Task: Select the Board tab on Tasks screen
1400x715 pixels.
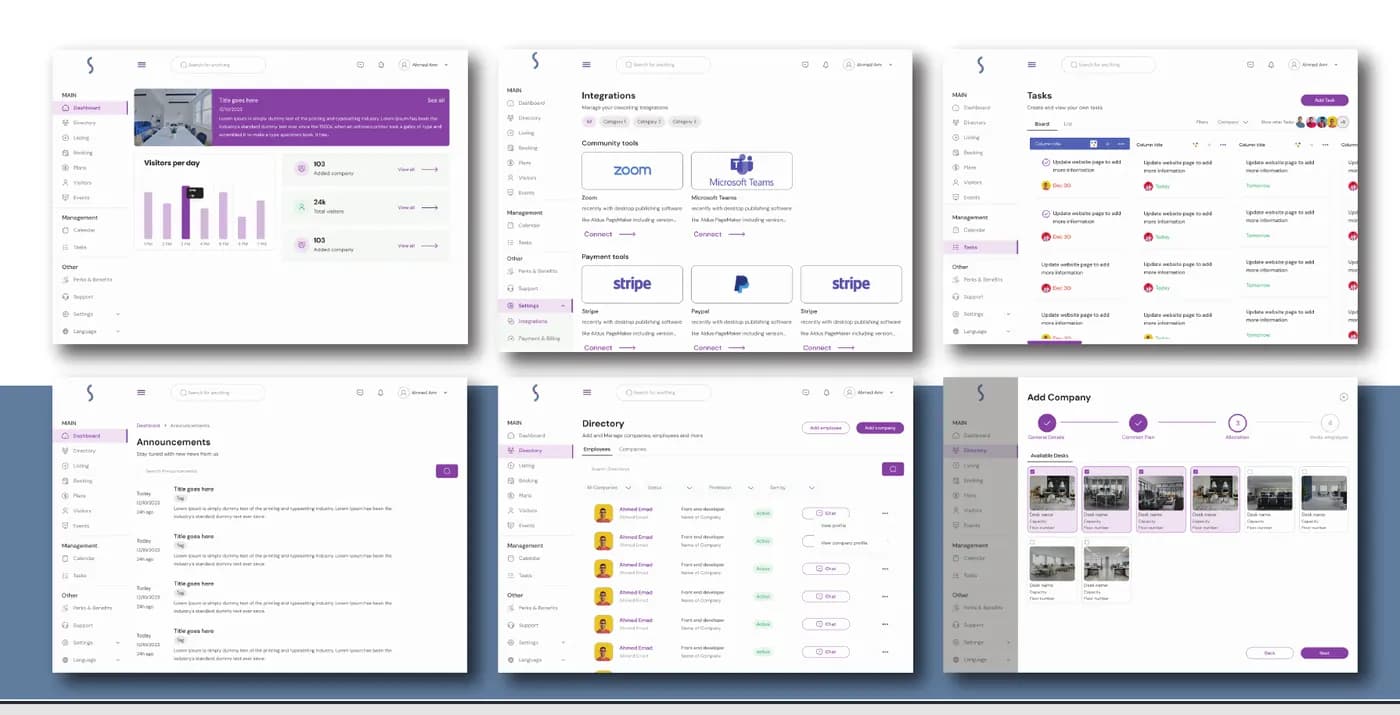Action: coord(1042,124)
